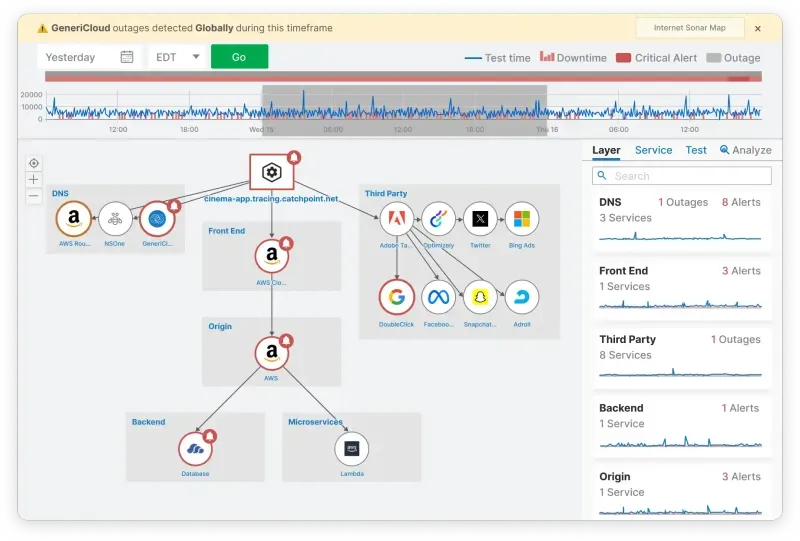Open the calendar date picker icon
Viewport: 800px width, 541px height.
coord(127,57)
